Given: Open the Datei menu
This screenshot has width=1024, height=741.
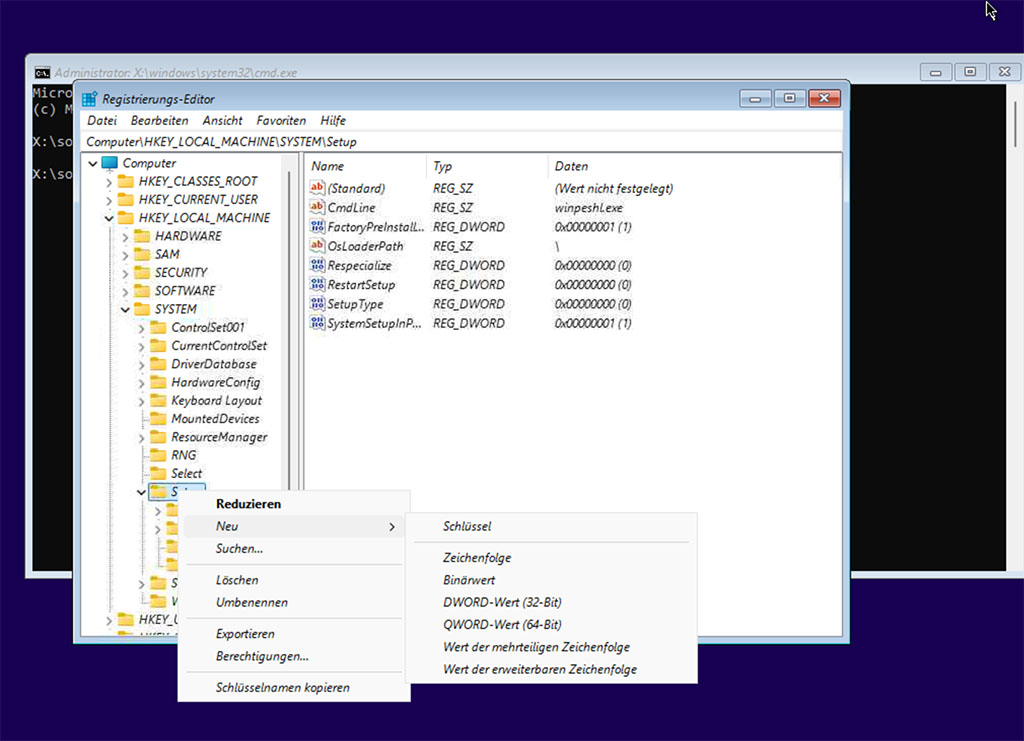Looking at the screenshot, I should [x=102, y=121].
